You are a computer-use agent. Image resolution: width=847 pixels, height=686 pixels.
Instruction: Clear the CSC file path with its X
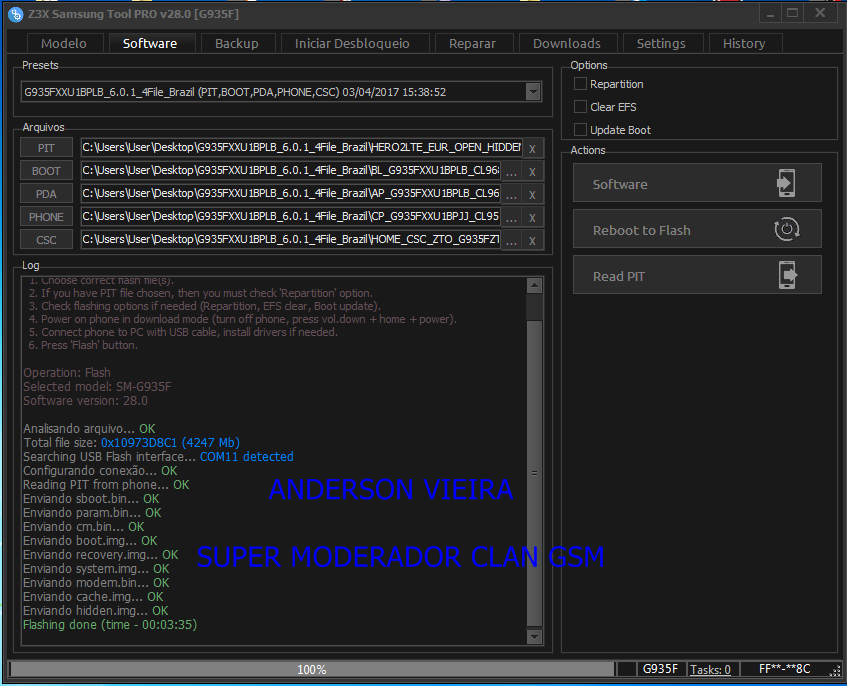coord(532,240)
